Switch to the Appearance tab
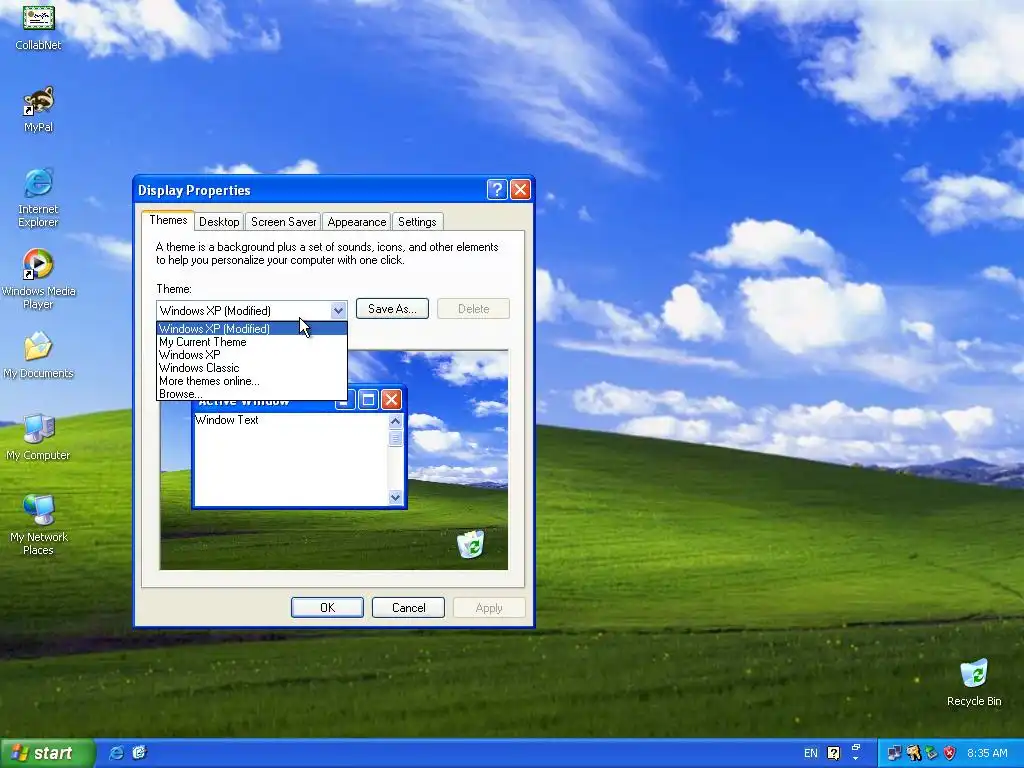Image resolution: width=1024 pixels, height=768 pixels. 357,222
